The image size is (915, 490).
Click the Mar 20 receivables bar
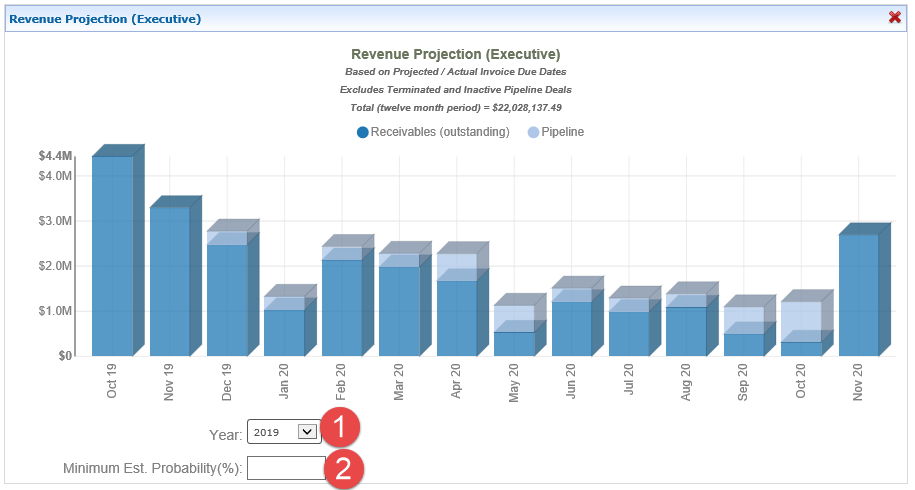pyautogui.click(x=399, y=311)
